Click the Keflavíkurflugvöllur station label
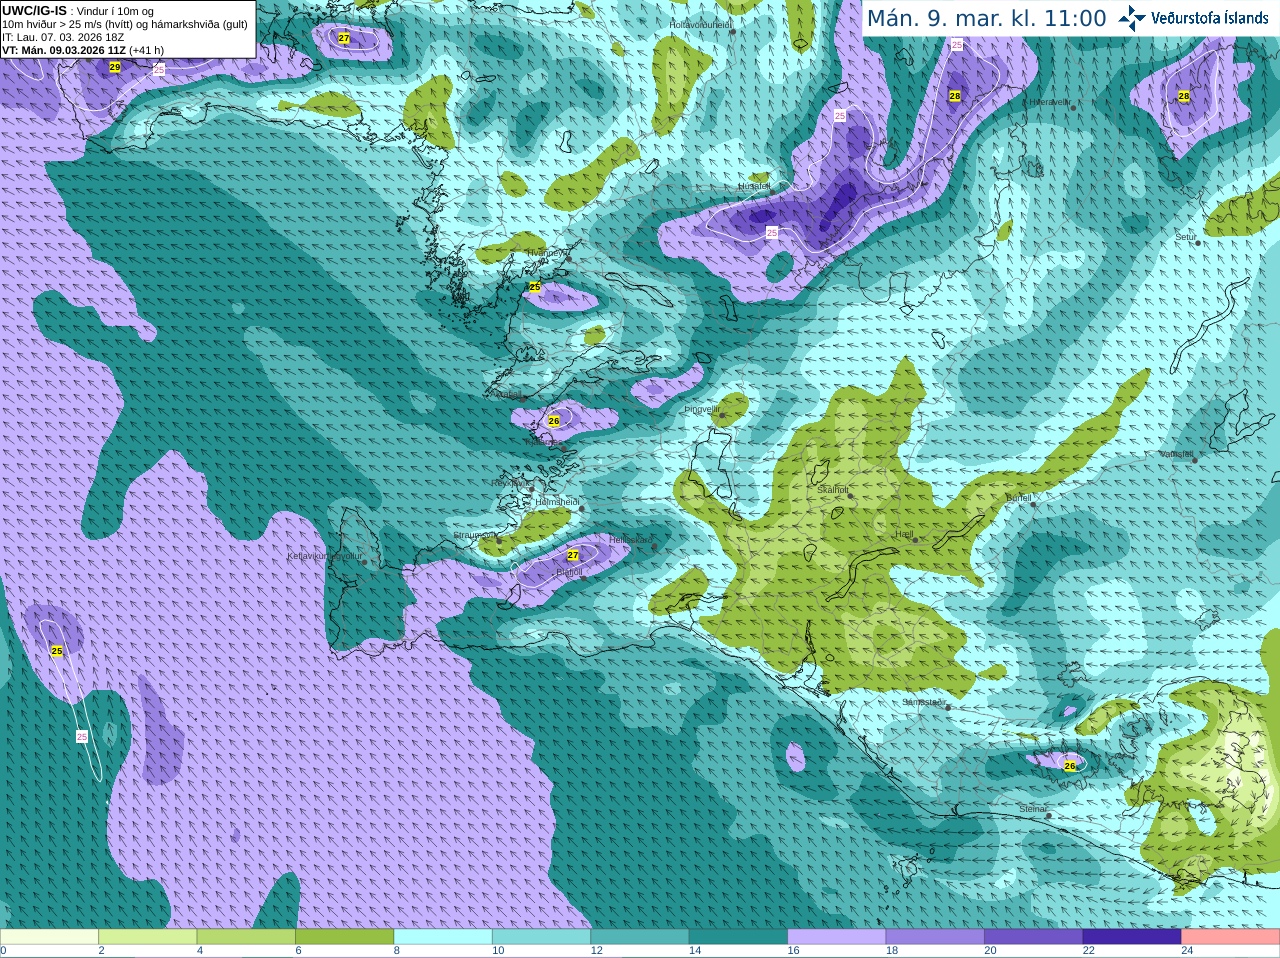Screen dimensions: 1280x958 point(325,556)
